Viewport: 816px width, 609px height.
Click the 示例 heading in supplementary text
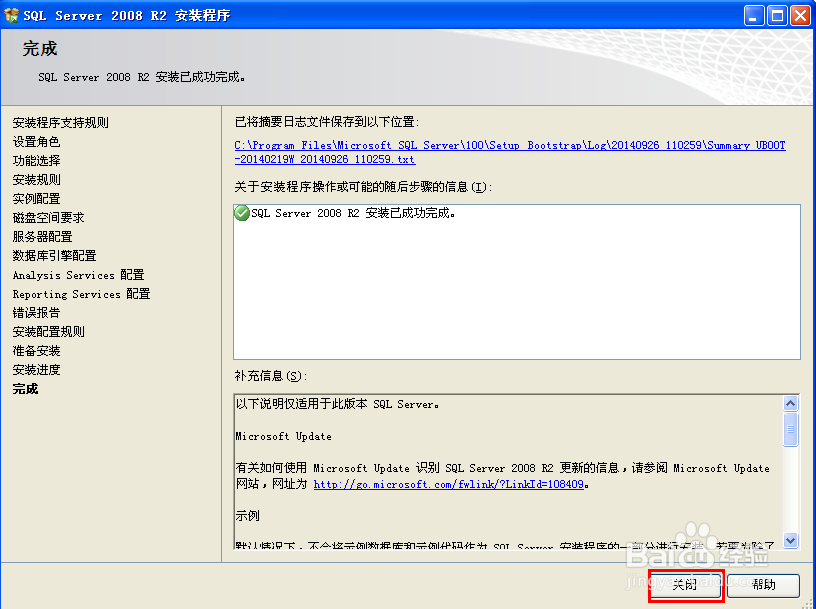click(x=248, y=516)
